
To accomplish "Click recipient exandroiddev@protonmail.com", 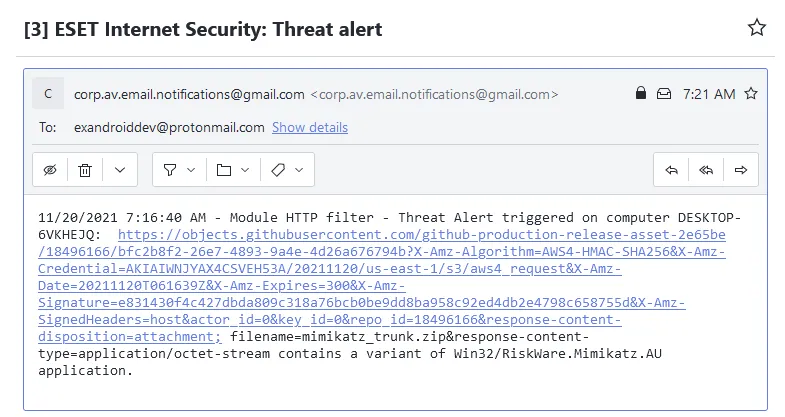I will [x=169, y=128].
